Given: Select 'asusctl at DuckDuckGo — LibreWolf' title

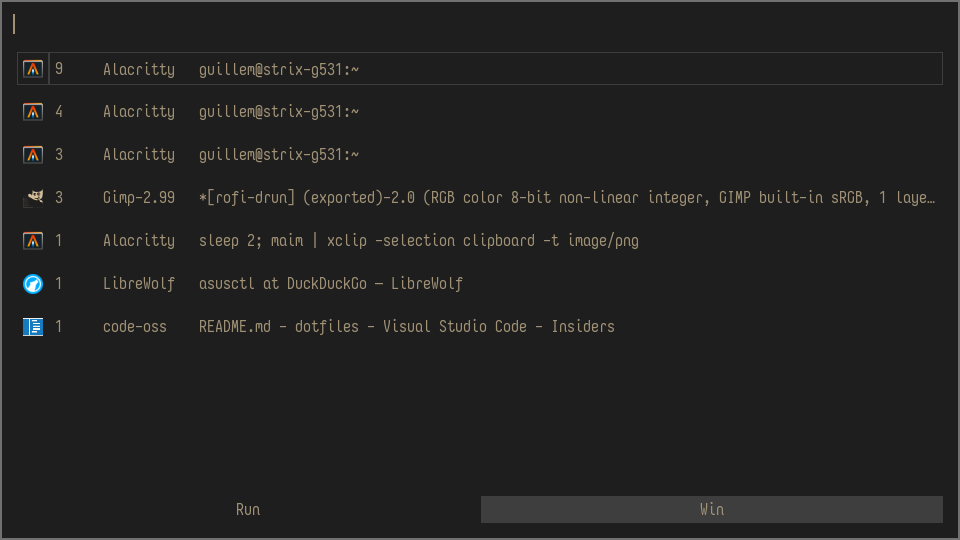Looking at the screenshot, I should pyautogui.click(x=331, y=283).
